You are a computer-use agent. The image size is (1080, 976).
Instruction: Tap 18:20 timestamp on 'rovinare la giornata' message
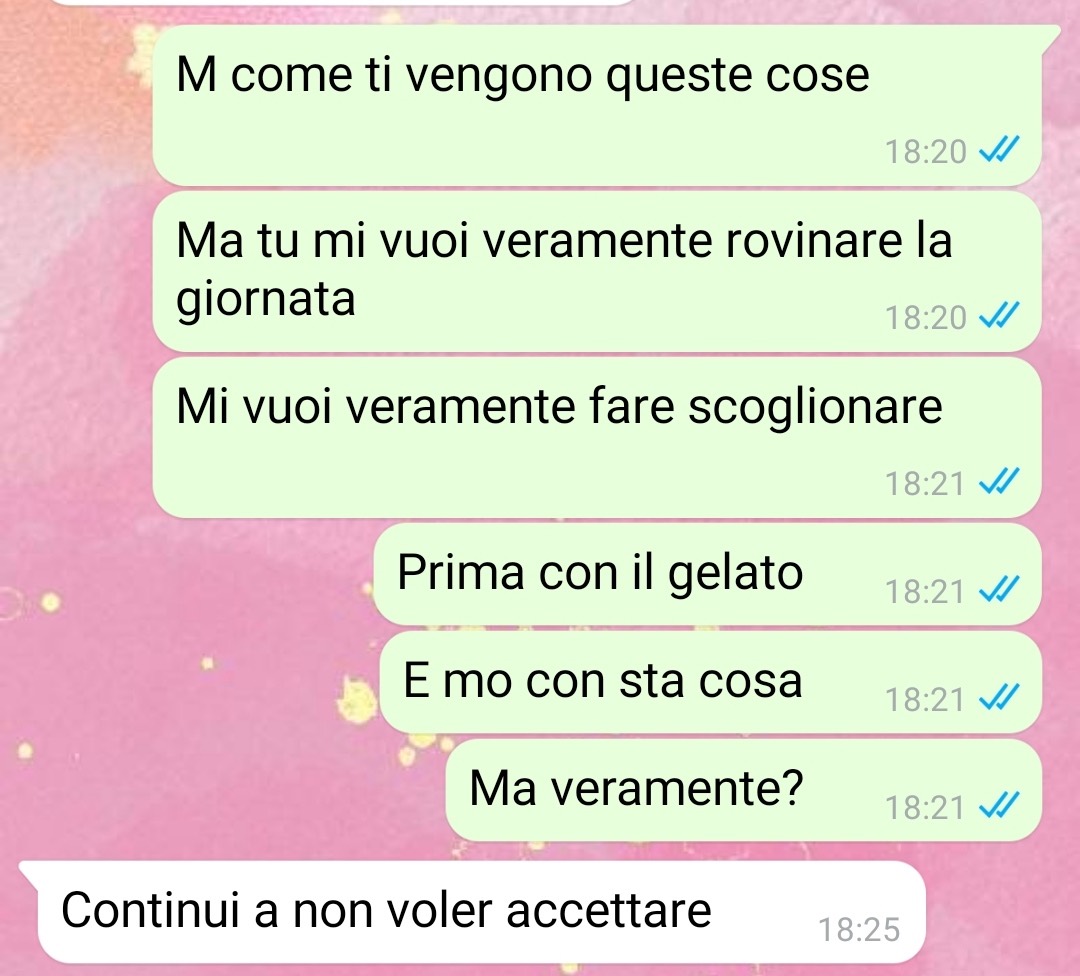(x=925, y=317)
